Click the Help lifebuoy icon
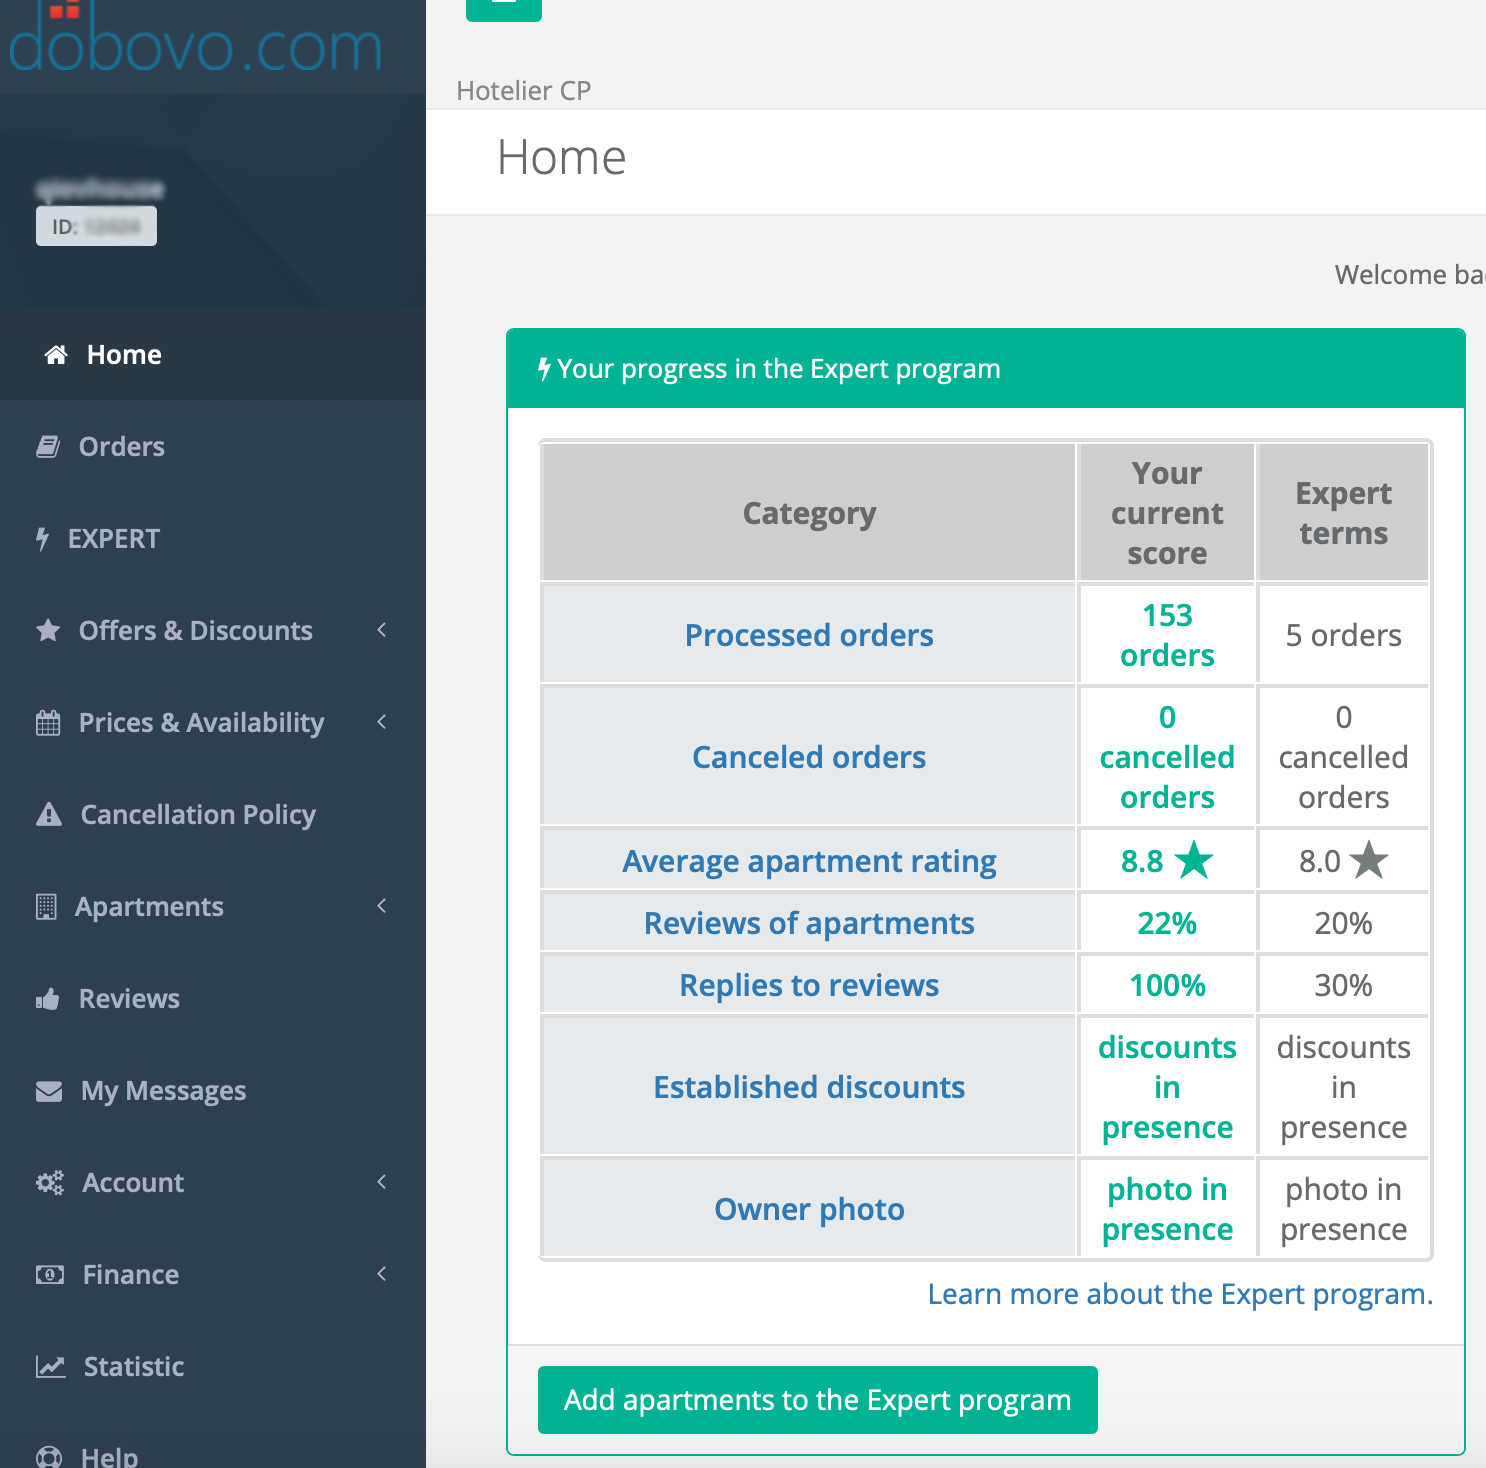The width and height of the screenshot is (1486, 1468). [49, 1457]
